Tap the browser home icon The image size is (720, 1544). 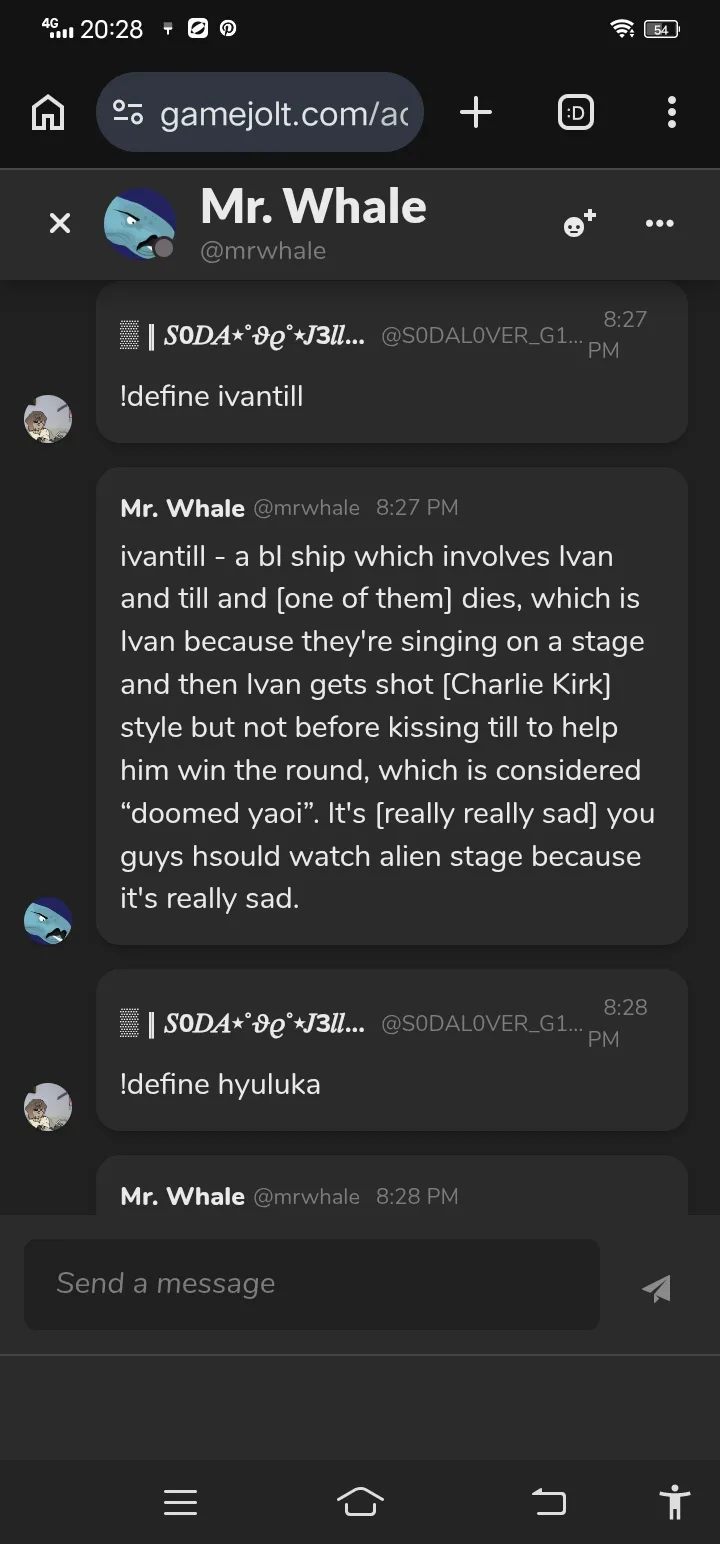click(48, 113)
